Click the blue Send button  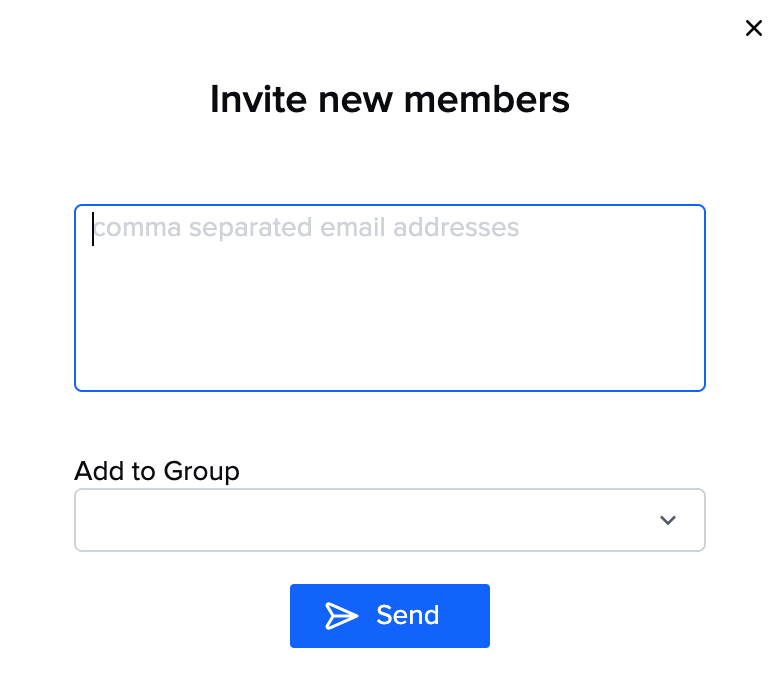point(390,616)
